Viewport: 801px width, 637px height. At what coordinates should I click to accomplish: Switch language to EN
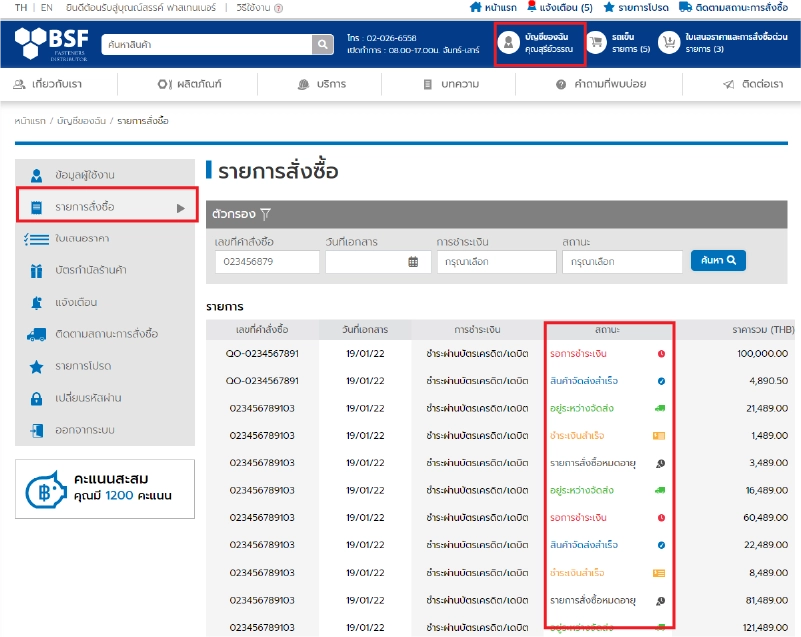[x=47, y=7]
